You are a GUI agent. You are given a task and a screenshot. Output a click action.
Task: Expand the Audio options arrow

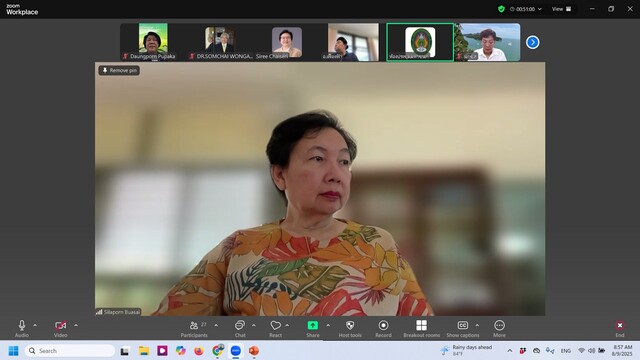point(35,325)
